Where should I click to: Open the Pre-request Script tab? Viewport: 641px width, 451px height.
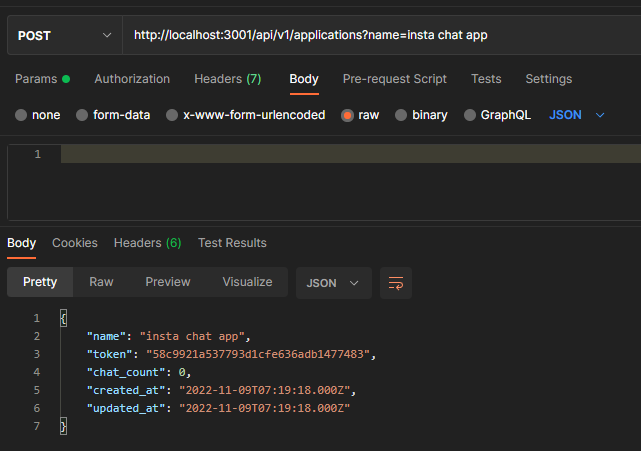pyautogui.click(x=394, y=79)
